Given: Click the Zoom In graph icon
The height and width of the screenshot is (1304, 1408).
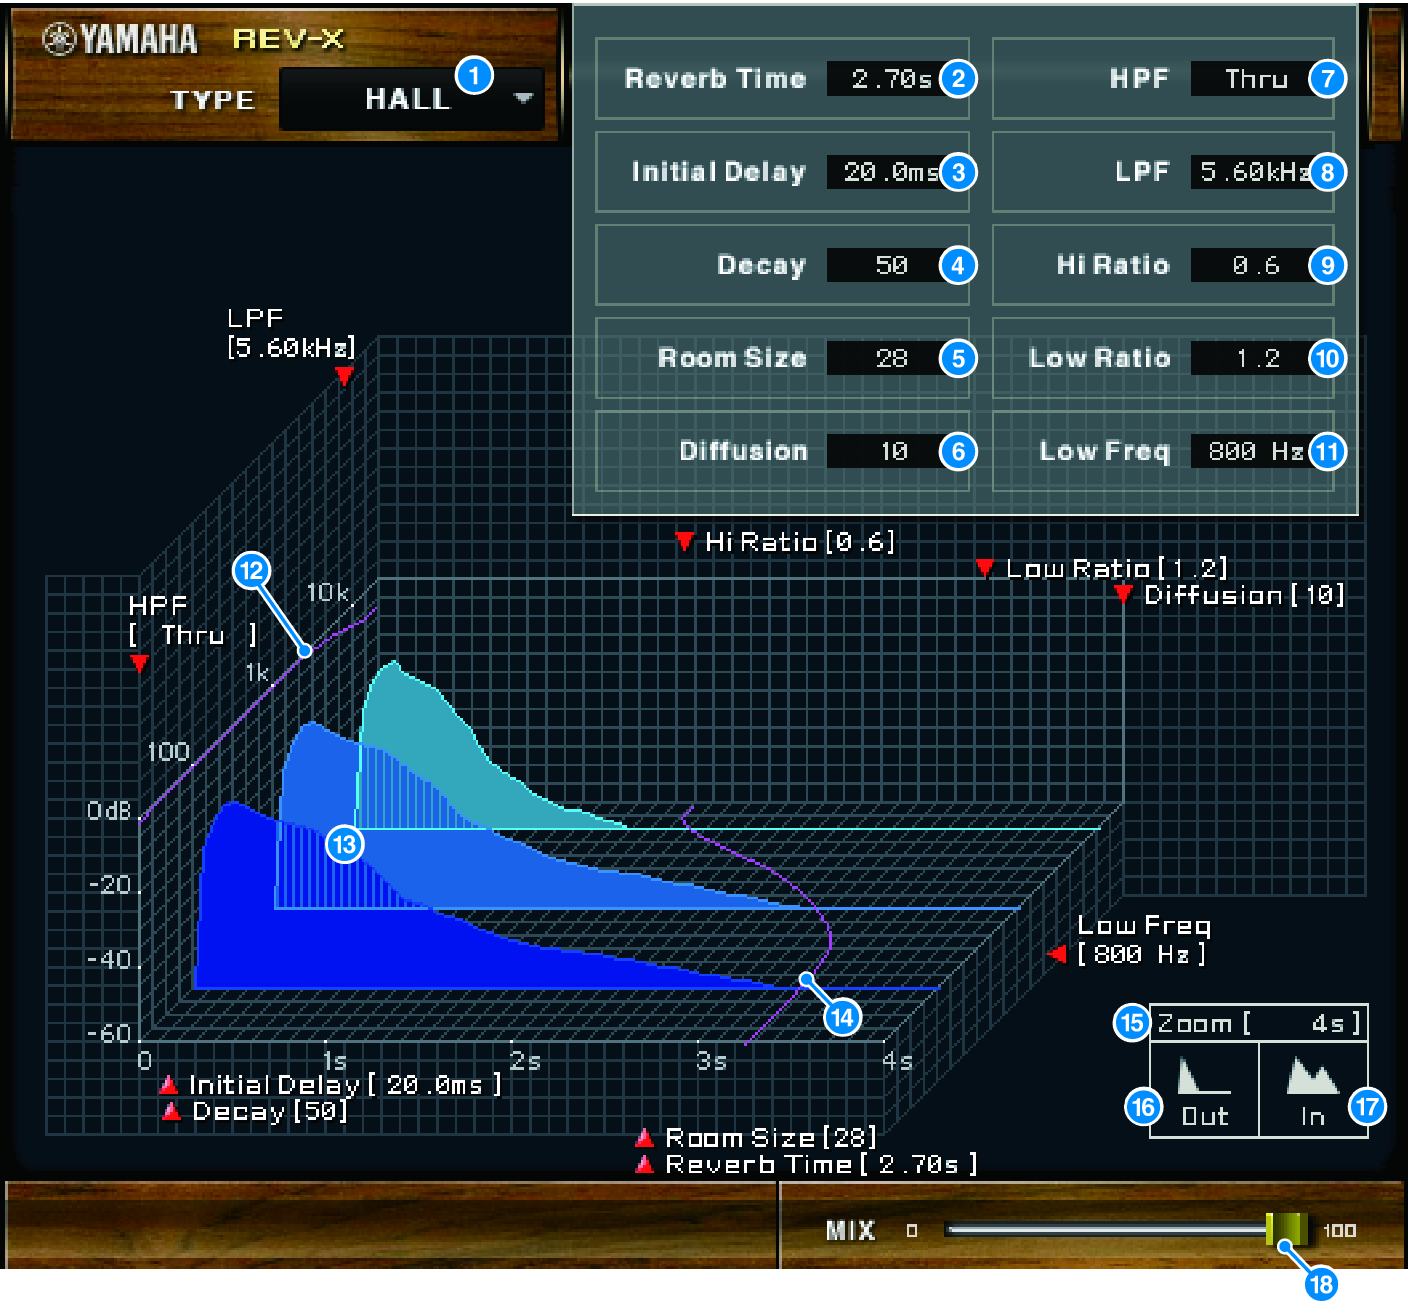Looking at the screenshot, I should click(1312, 1076).
